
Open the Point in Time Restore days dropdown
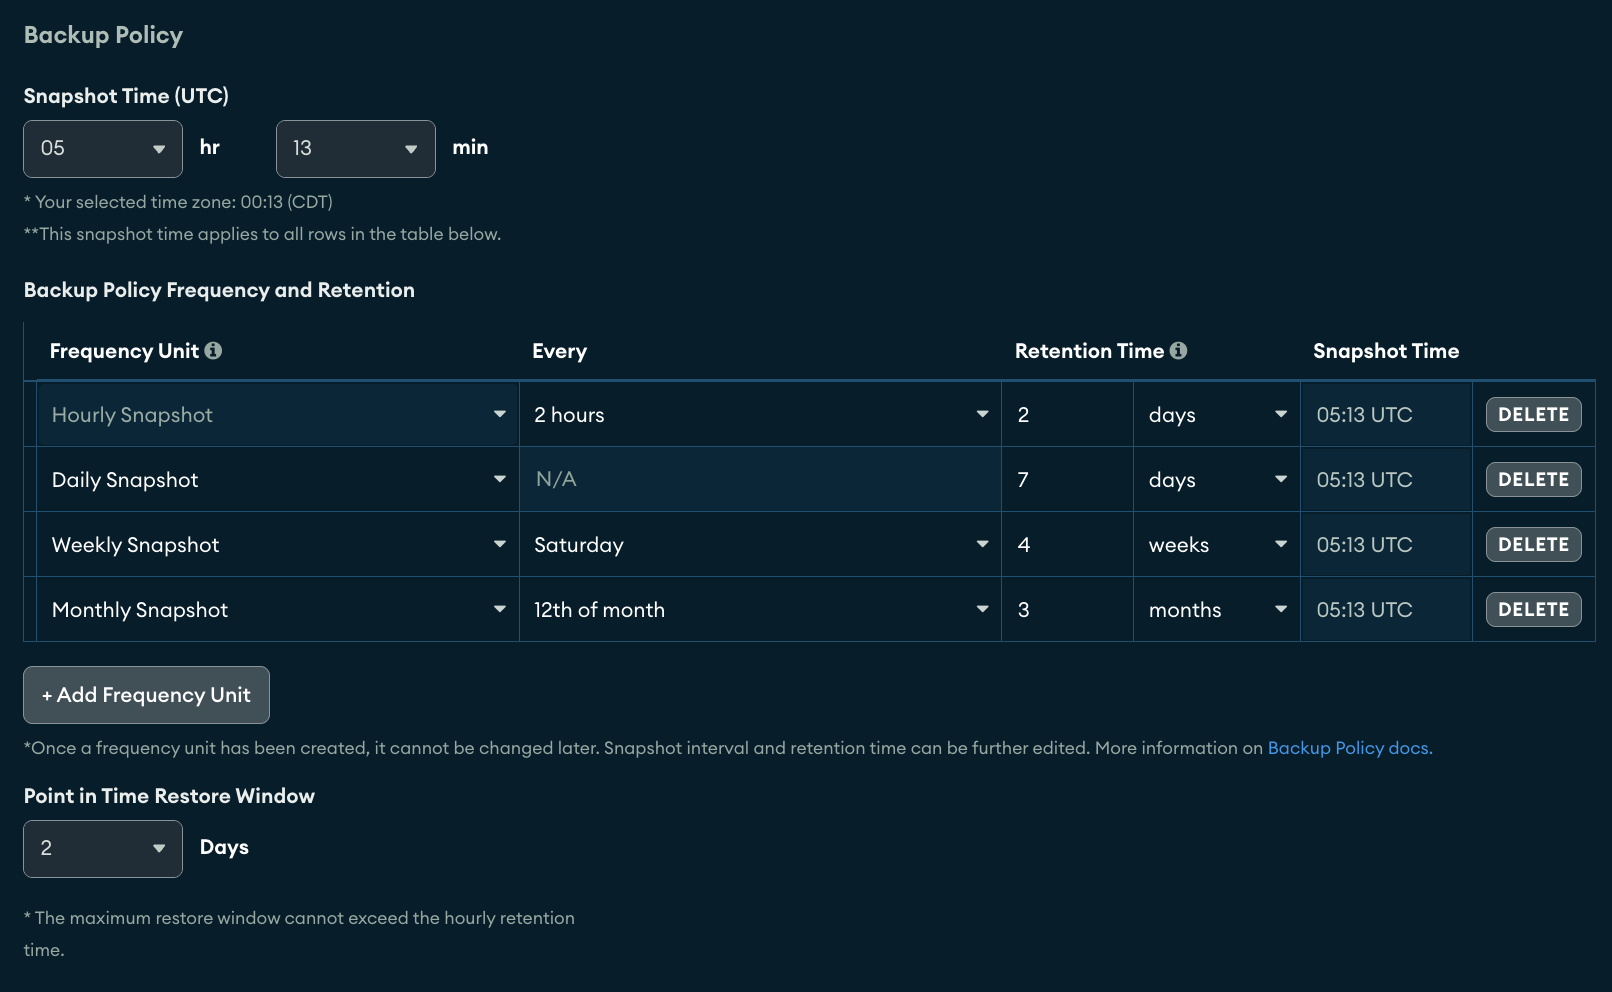pos(103,849)
